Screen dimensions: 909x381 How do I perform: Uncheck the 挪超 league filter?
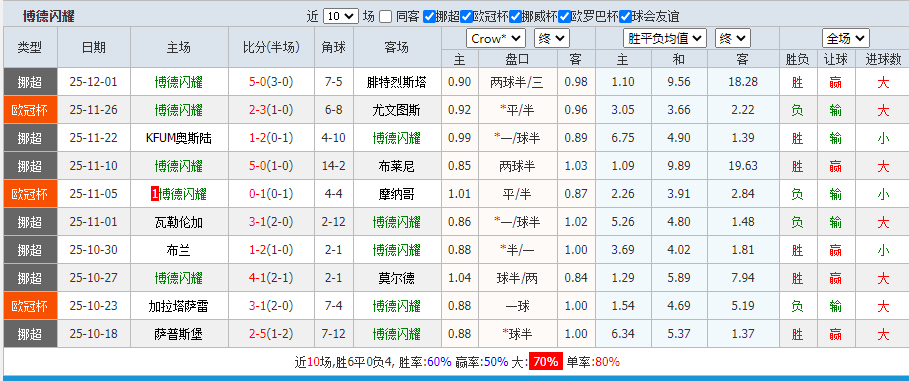coord(430,17)
